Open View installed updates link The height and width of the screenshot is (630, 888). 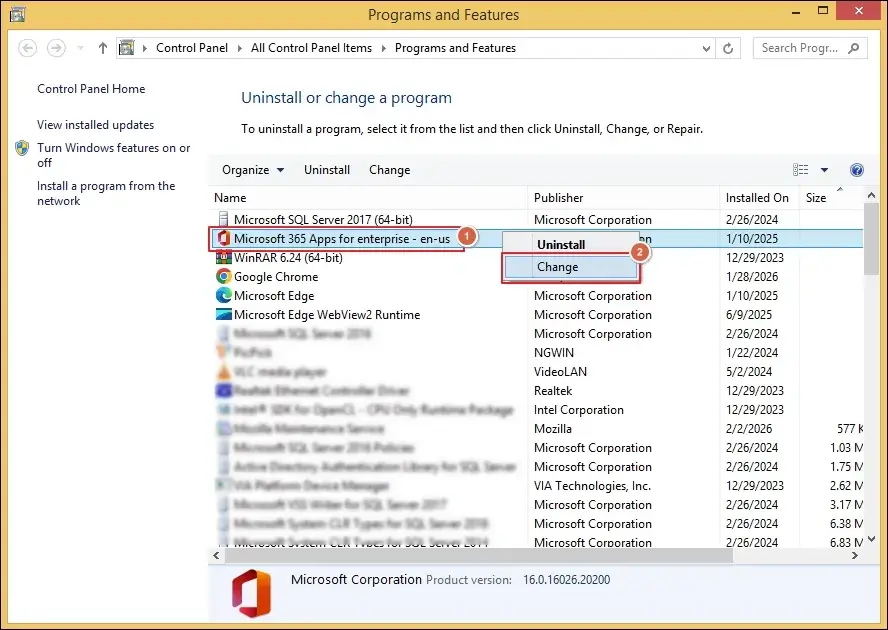(96, 125)
